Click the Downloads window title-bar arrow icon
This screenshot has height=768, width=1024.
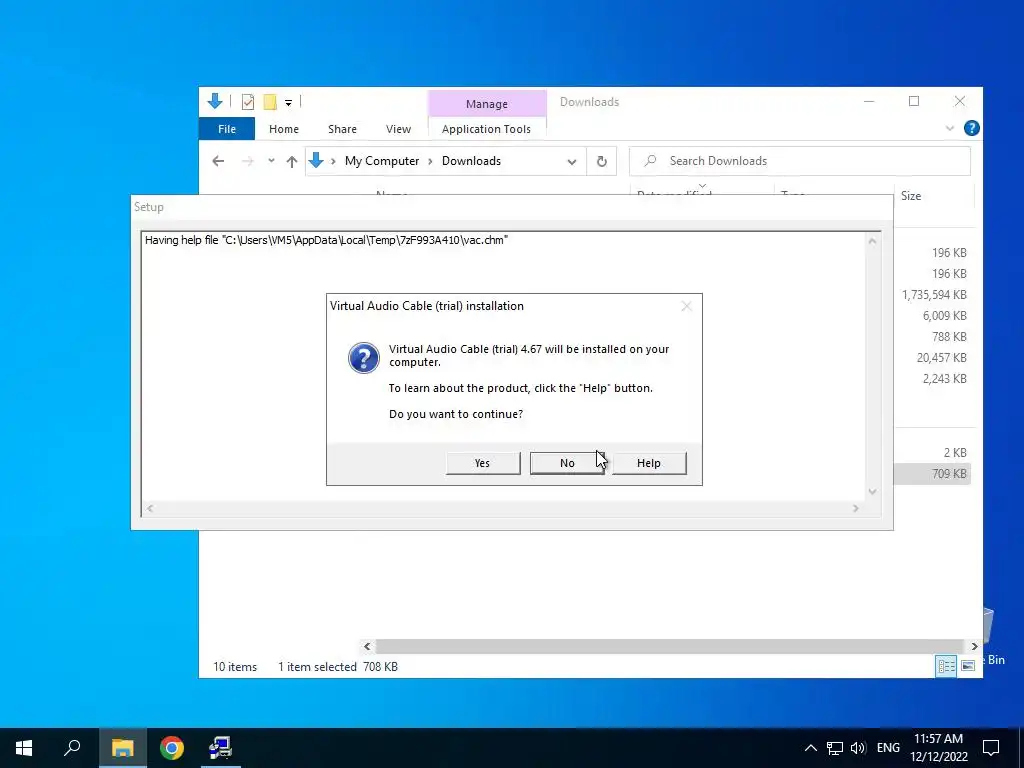[x=215, y=101]
